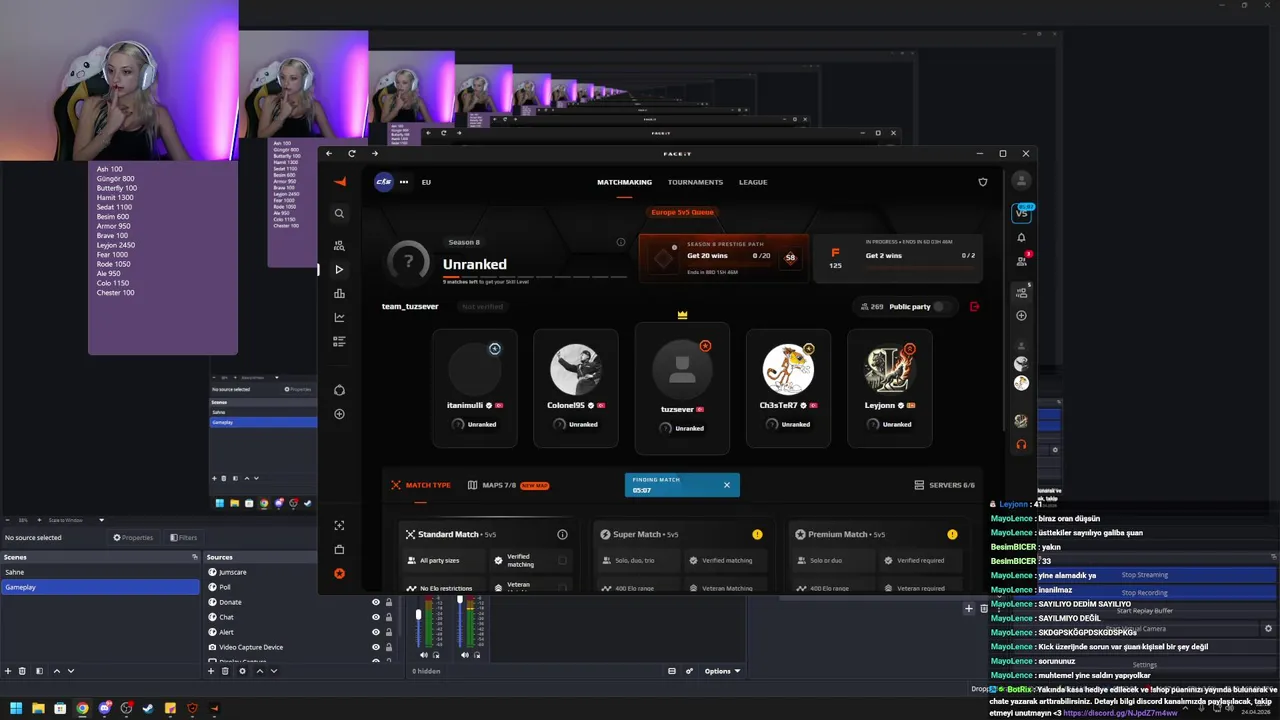This screenshot has width=1280, height=720.
Task: Go back in the FACEIT window
Action: pyautogui.click(x=330, y=153)
